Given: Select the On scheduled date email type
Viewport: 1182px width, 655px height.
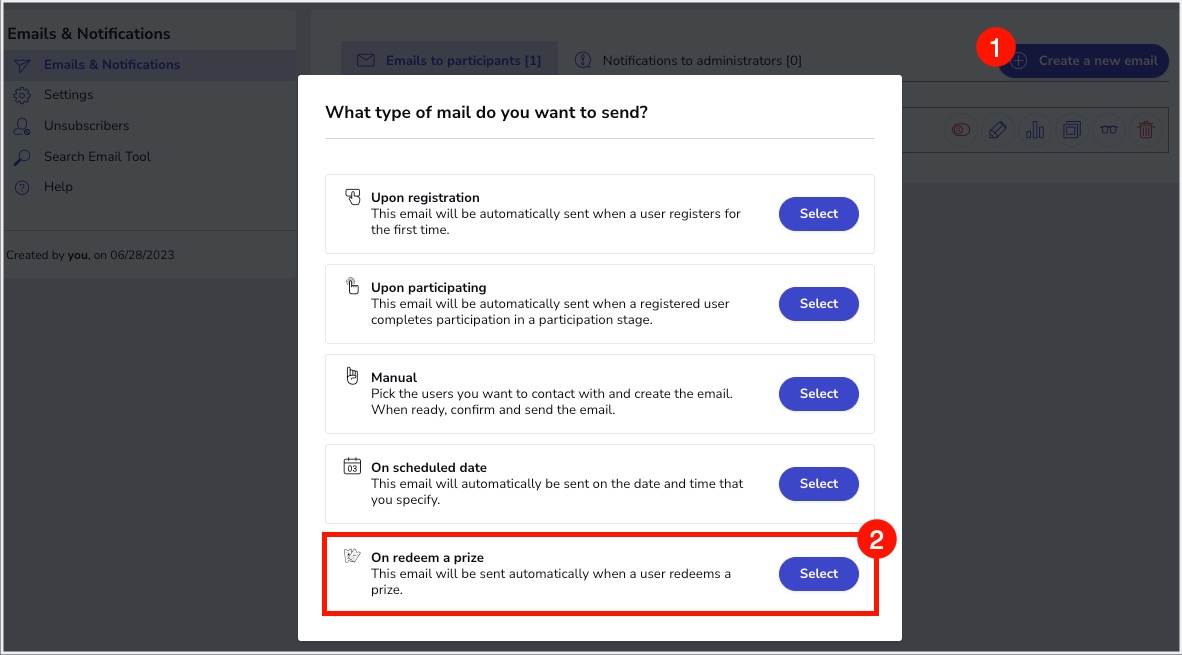Looking at the screenshot, I should (818, 484).
